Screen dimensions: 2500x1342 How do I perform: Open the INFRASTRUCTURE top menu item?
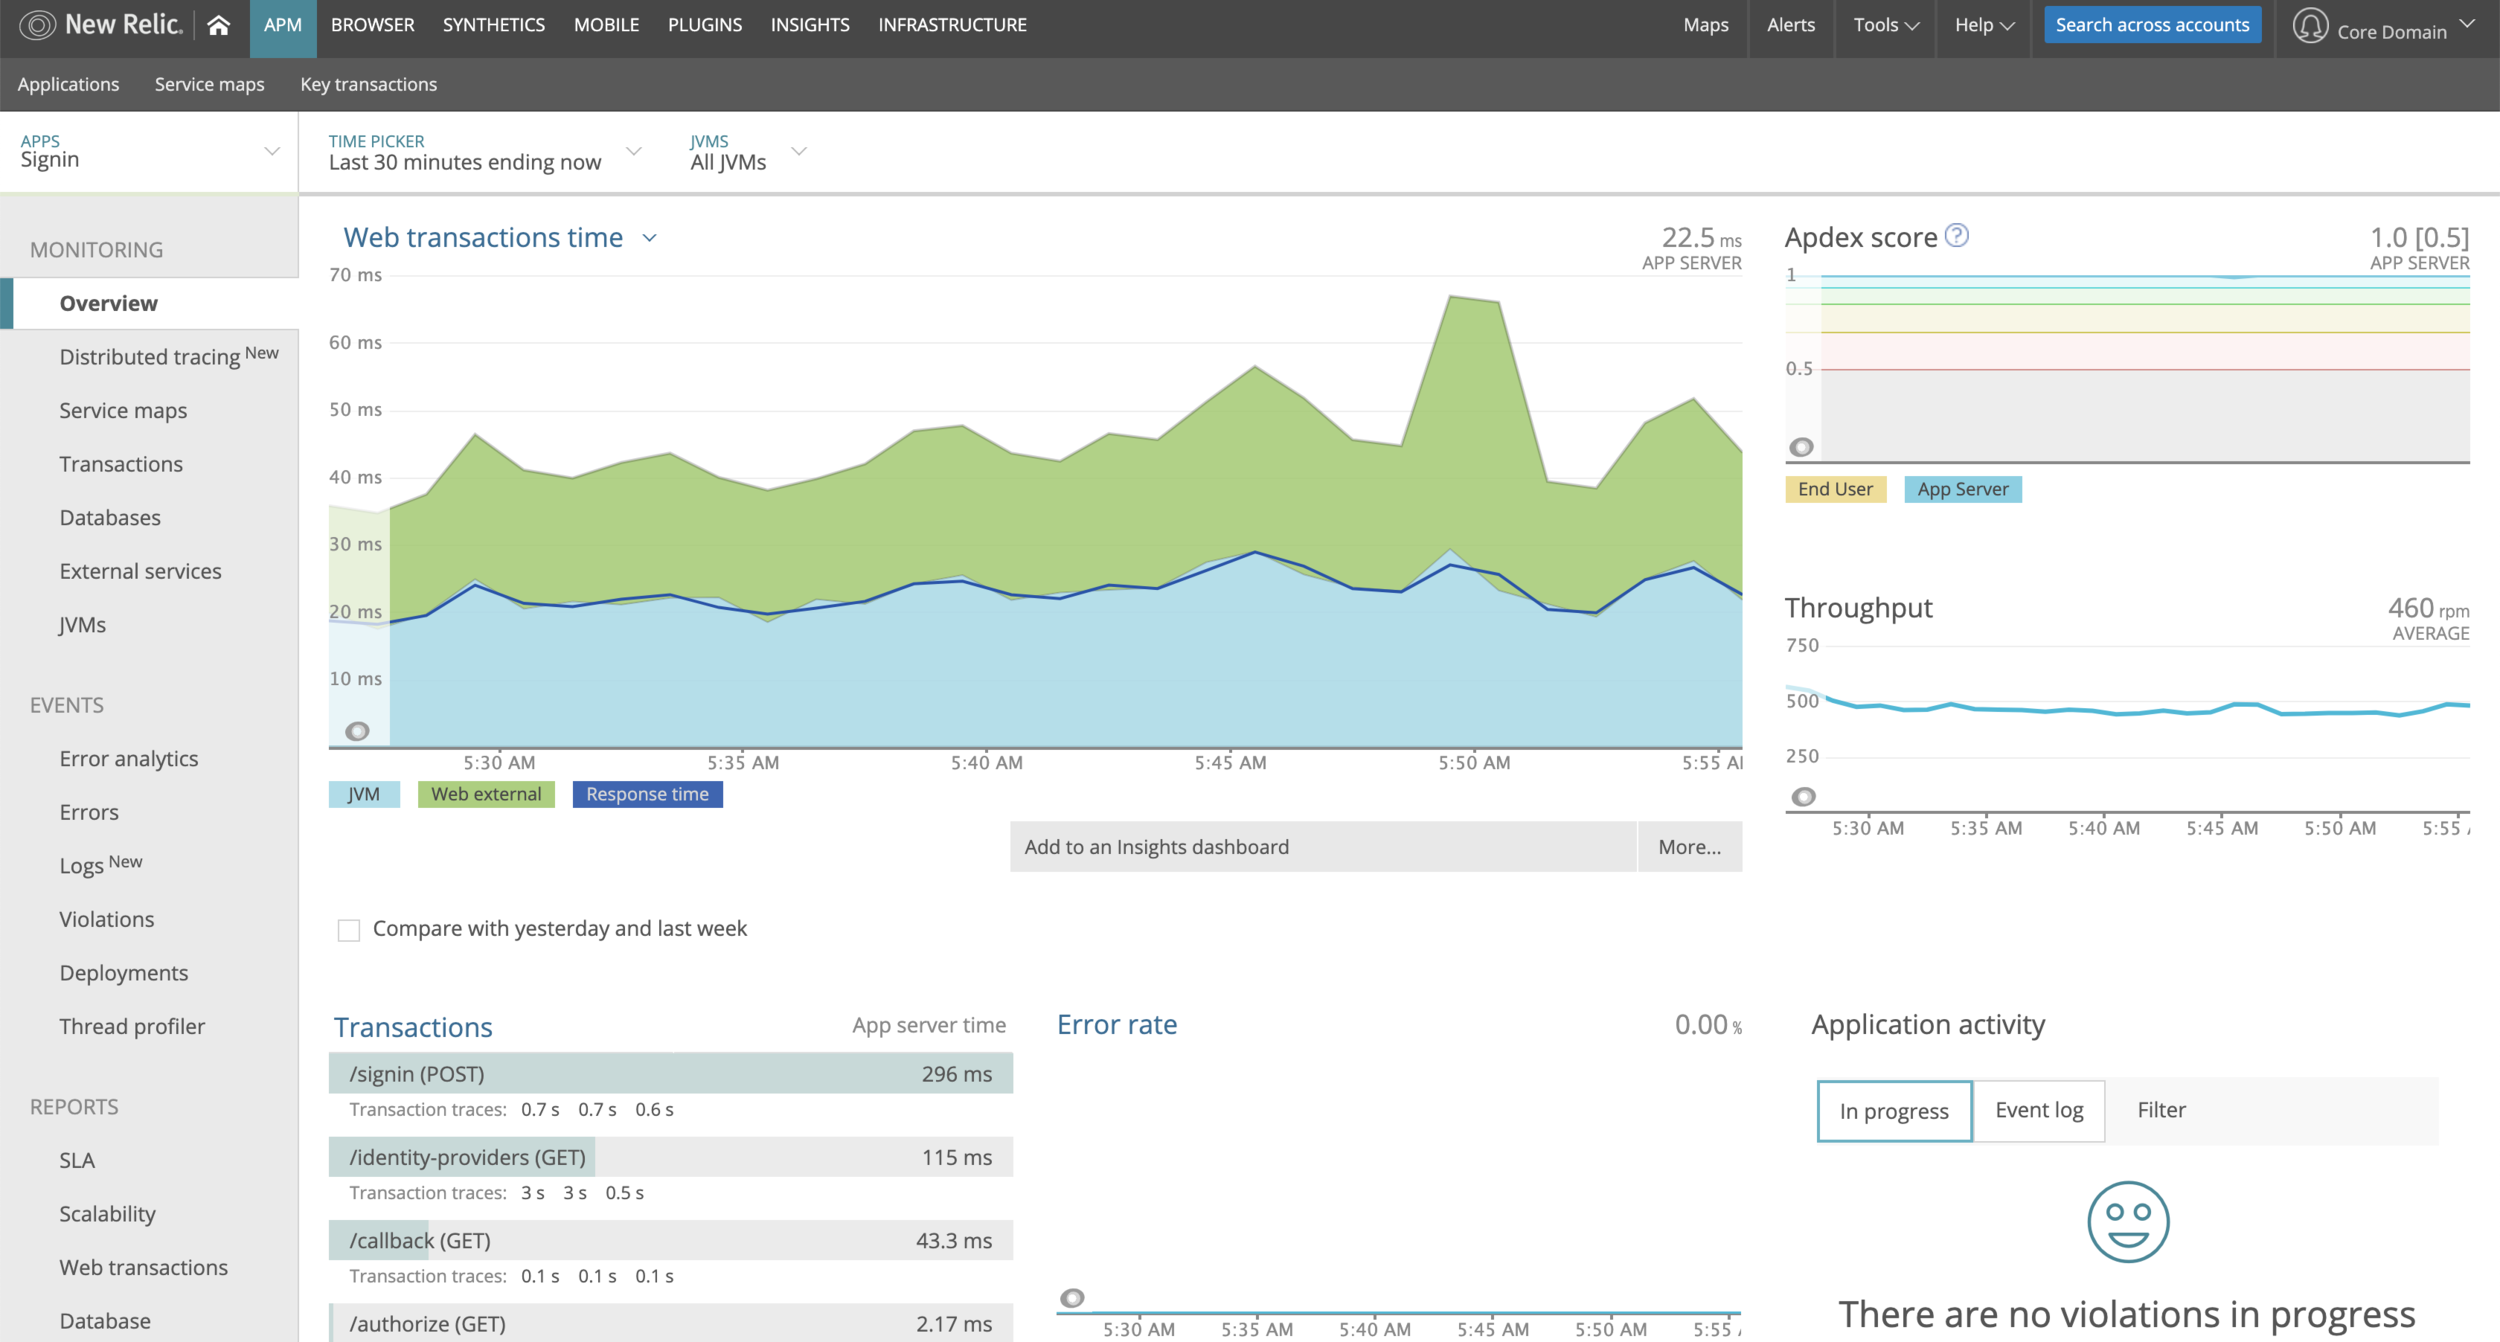[952, 25]
